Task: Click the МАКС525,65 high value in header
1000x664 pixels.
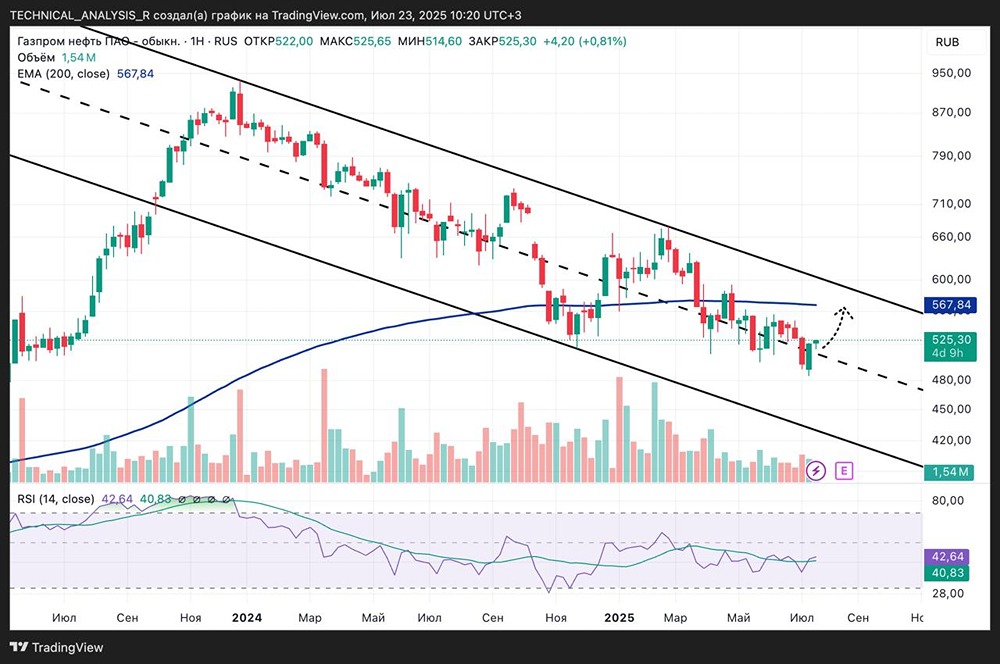Action: [355, 41]
